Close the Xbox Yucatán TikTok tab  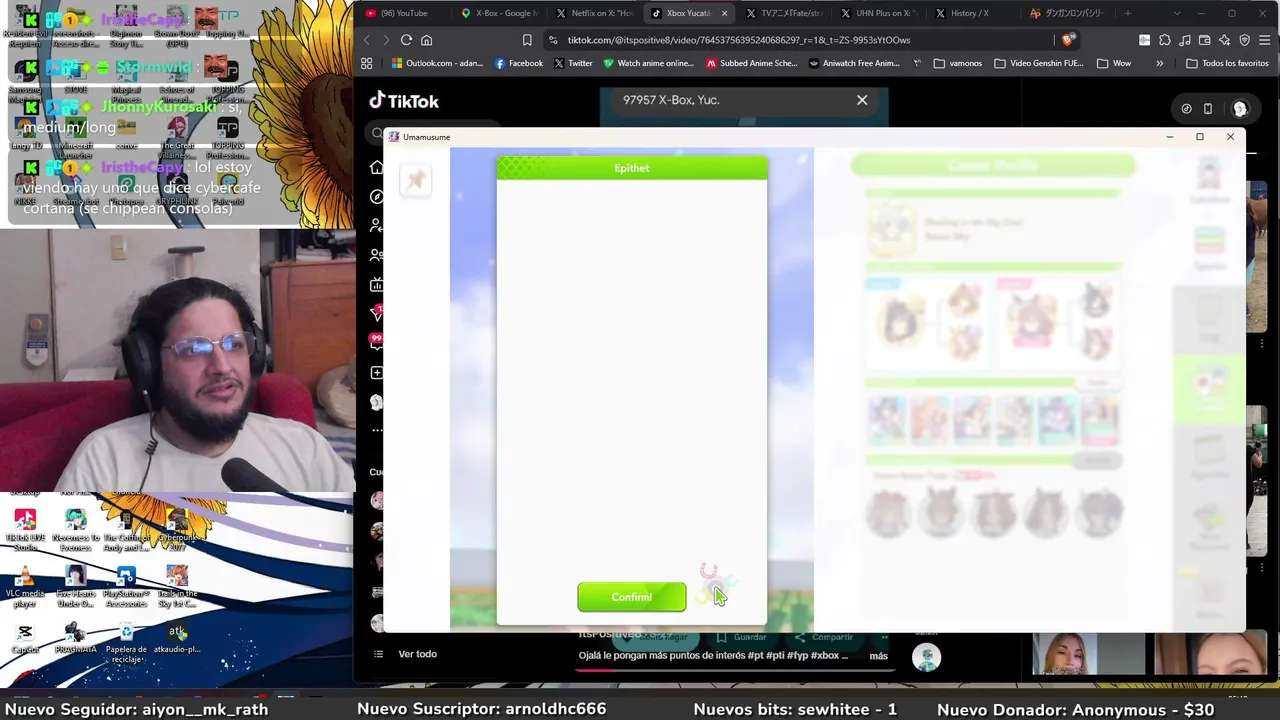tap(724, 13)
